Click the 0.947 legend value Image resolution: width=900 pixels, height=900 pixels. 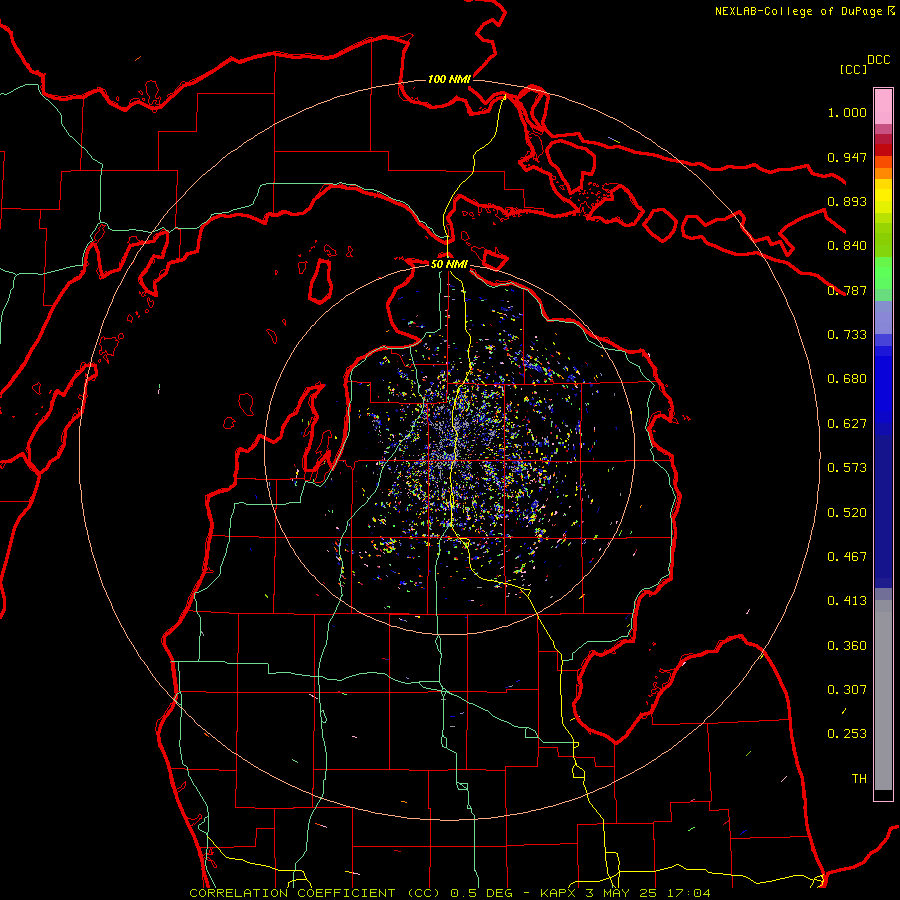847,157
